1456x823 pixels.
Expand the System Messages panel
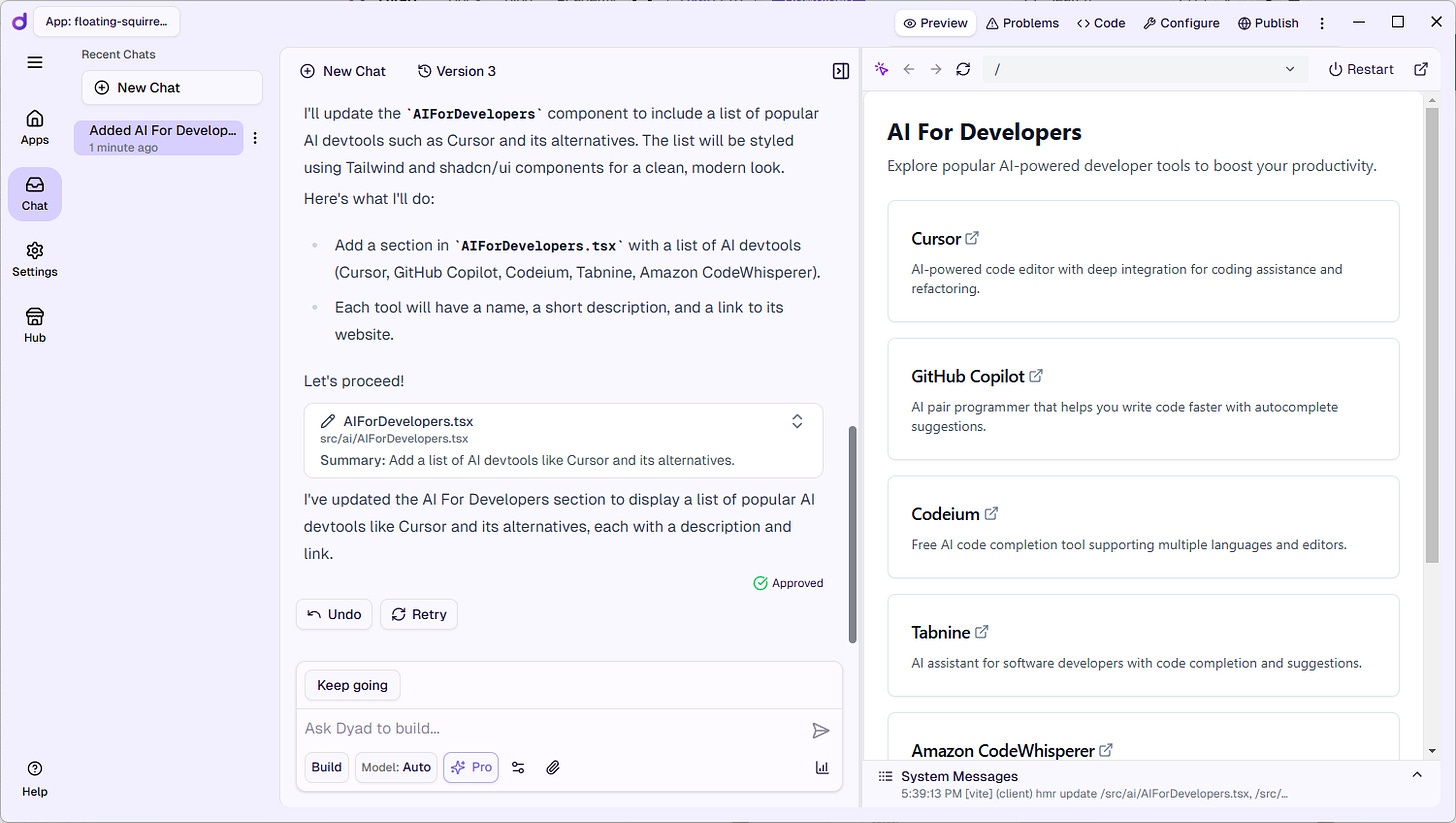(1417, 775)
